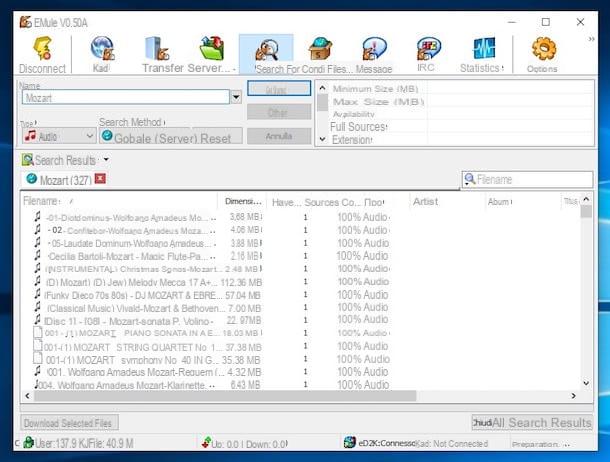The height and width of the screenshot is (462, 610).
Task: Open the Statistics toolbar icon
Action: [484, 48]
